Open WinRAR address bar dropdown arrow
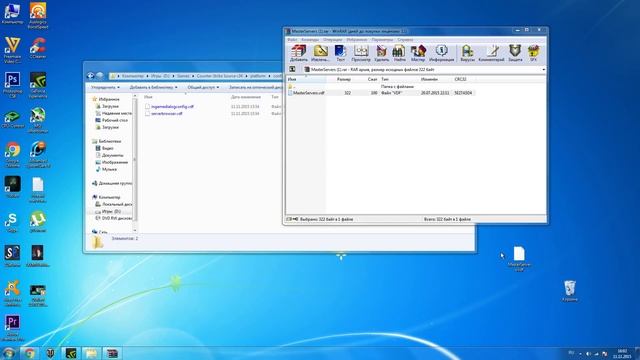 pyautogui.click(x=543, y=70)
